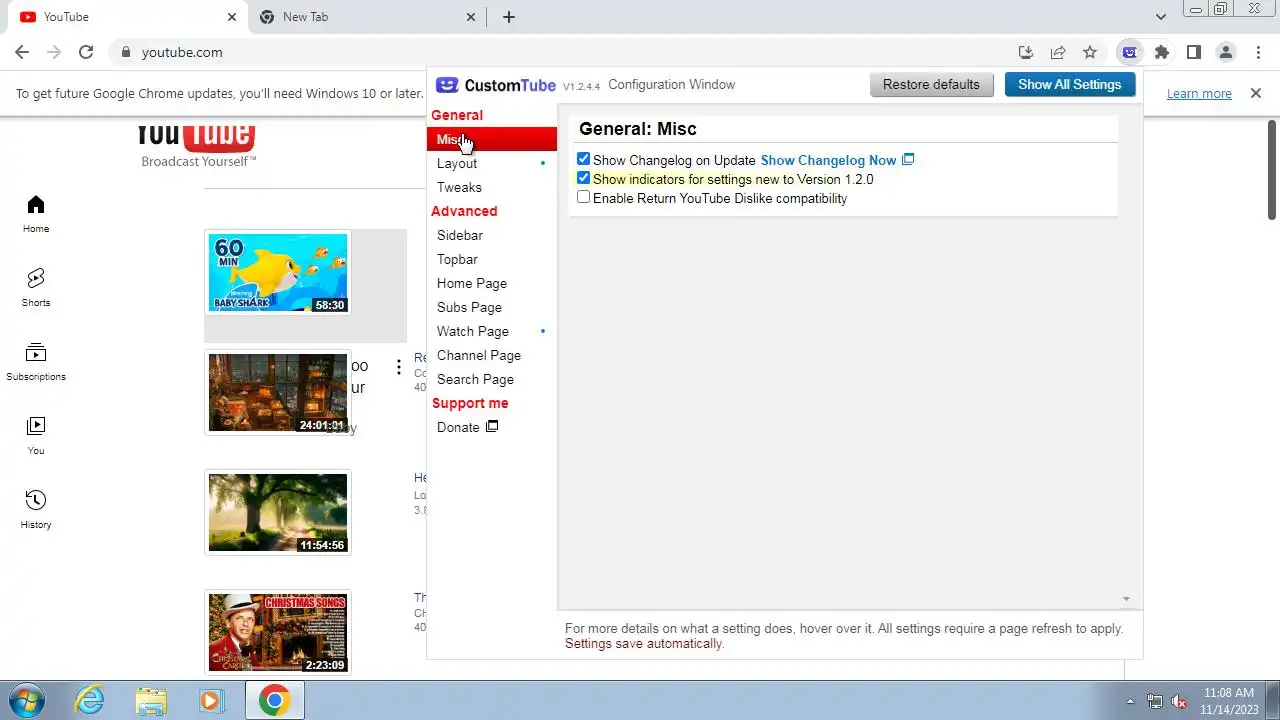Open the 11:54:56 tree landscape video thumbnail
Image resolution: width=1280 pixels, height=720 pixels.
point(278,512)
